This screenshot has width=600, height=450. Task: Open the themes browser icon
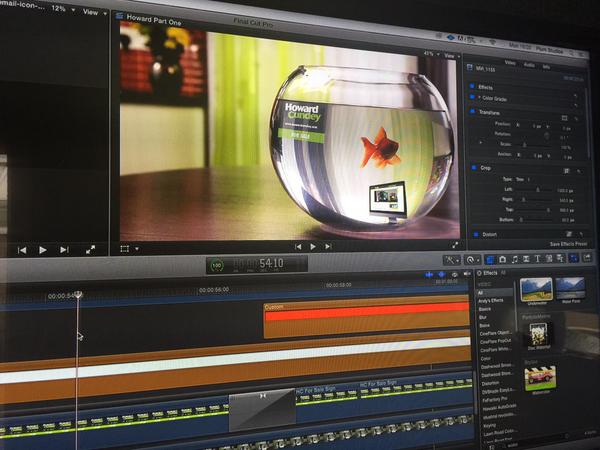tap(560, 259)
